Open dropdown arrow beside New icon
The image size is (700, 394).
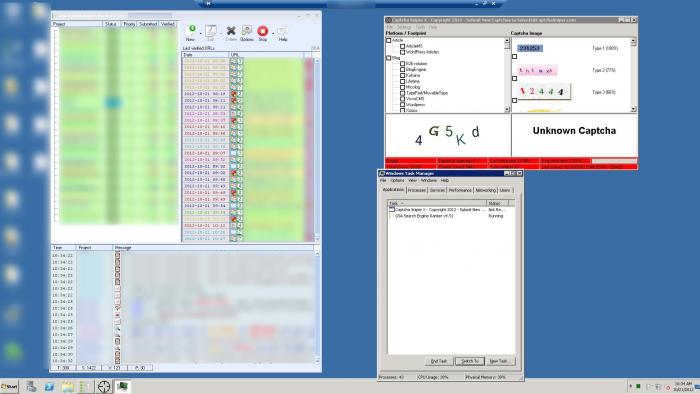click(x=200, y=33)
